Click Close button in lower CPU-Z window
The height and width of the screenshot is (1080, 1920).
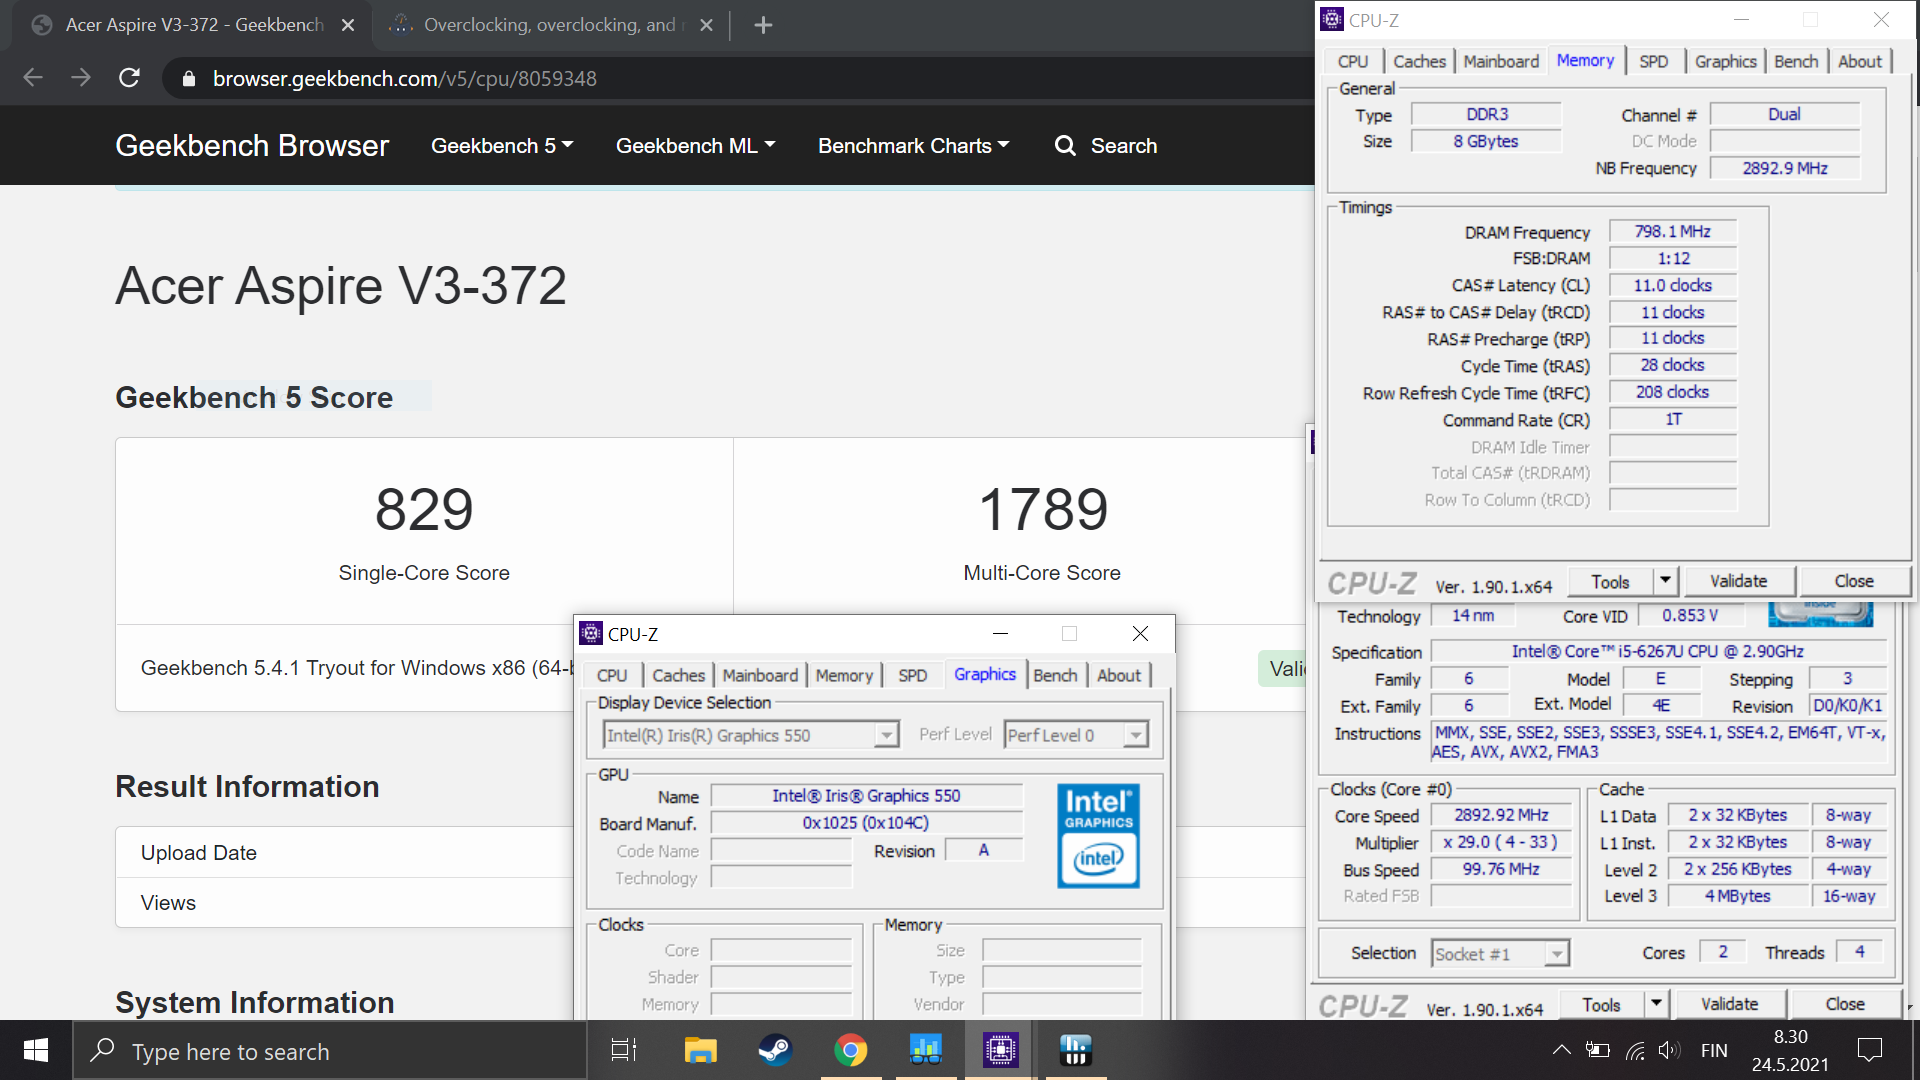[1845, 1004]
